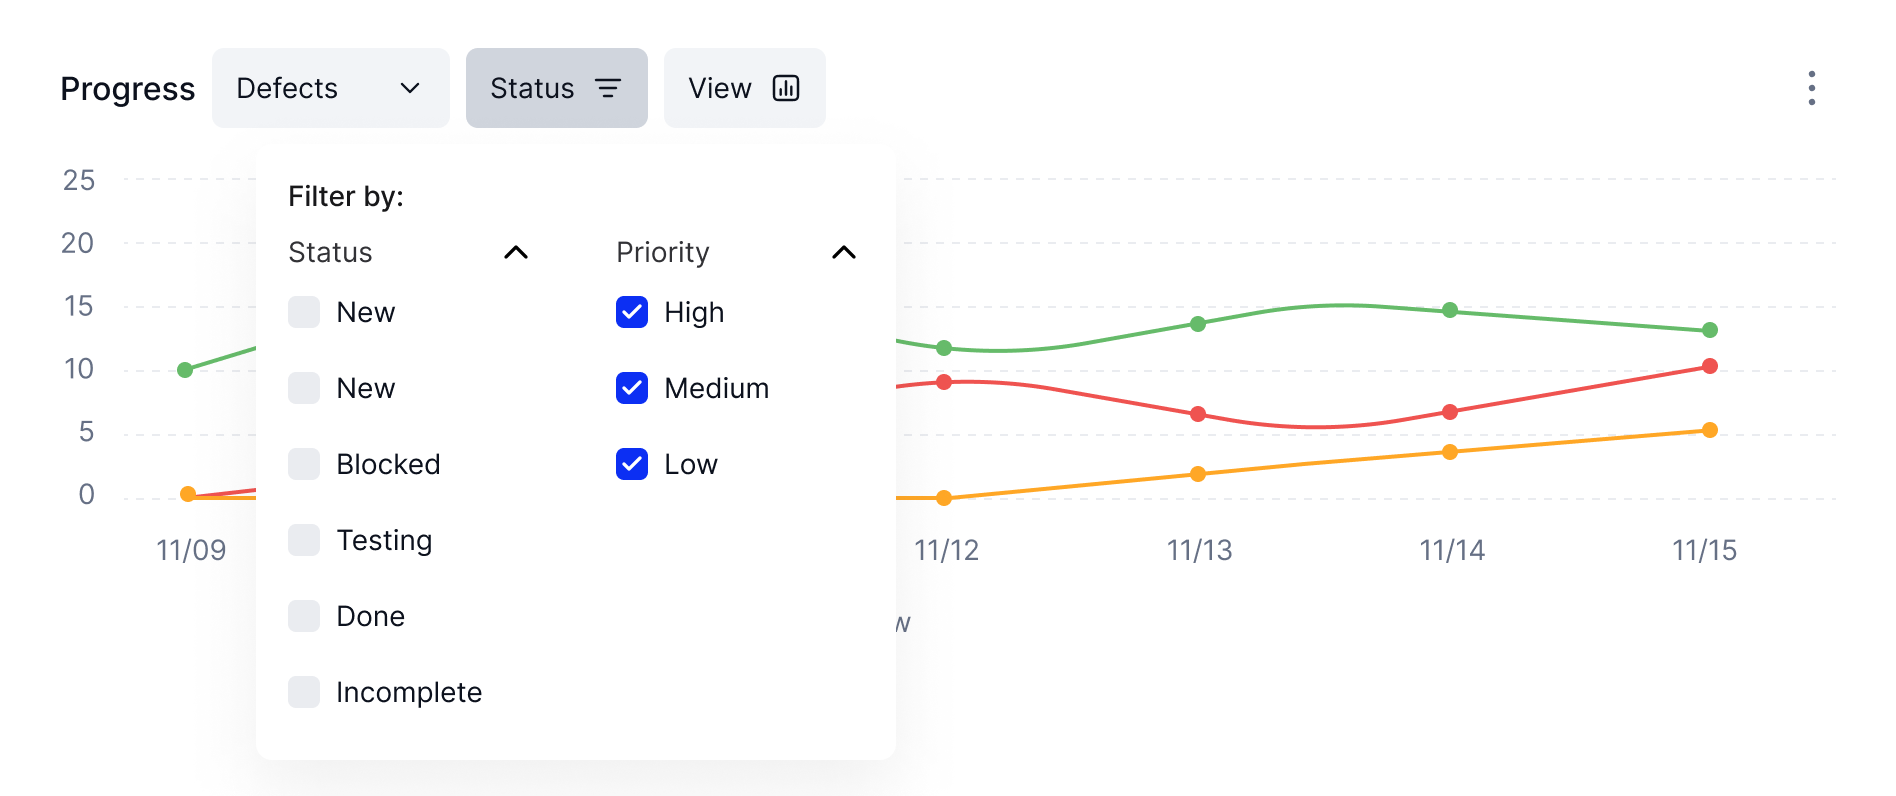Viewport: 1896px width, 796px height.
Task: Click the filter lines icon in Status button
Action: tap(608, 88)
